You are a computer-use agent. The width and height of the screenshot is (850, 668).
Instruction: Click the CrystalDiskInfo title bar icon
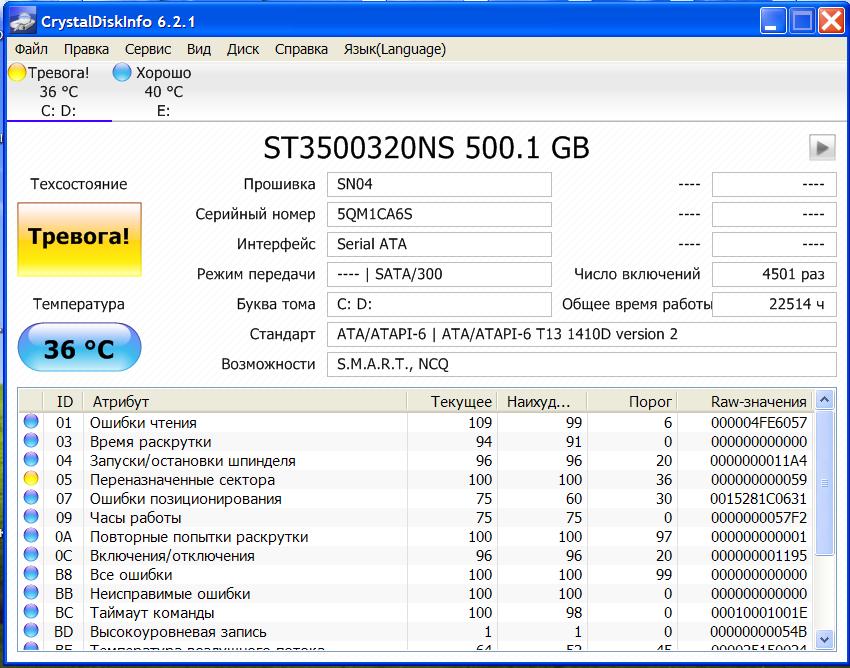(x=22, y=22)
